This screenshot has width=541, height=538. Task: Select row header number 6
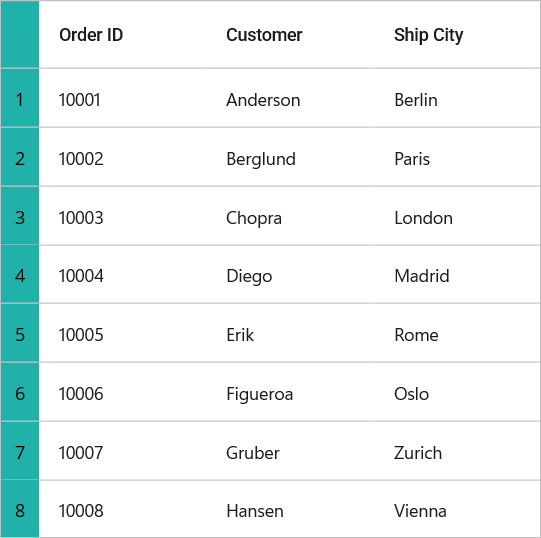point(20,392)
